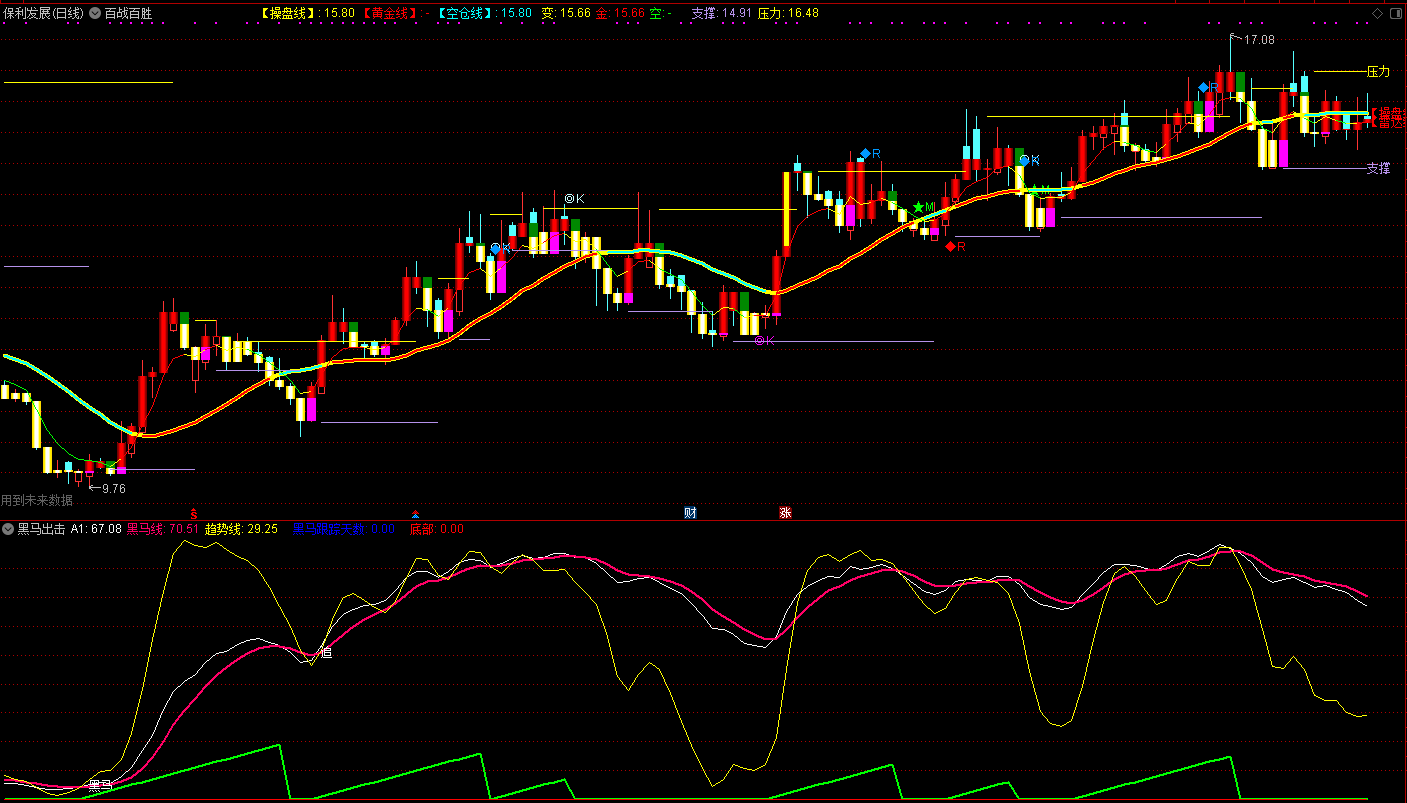
Task: Click the red diamond R signal marker
Action: (955, 246)
